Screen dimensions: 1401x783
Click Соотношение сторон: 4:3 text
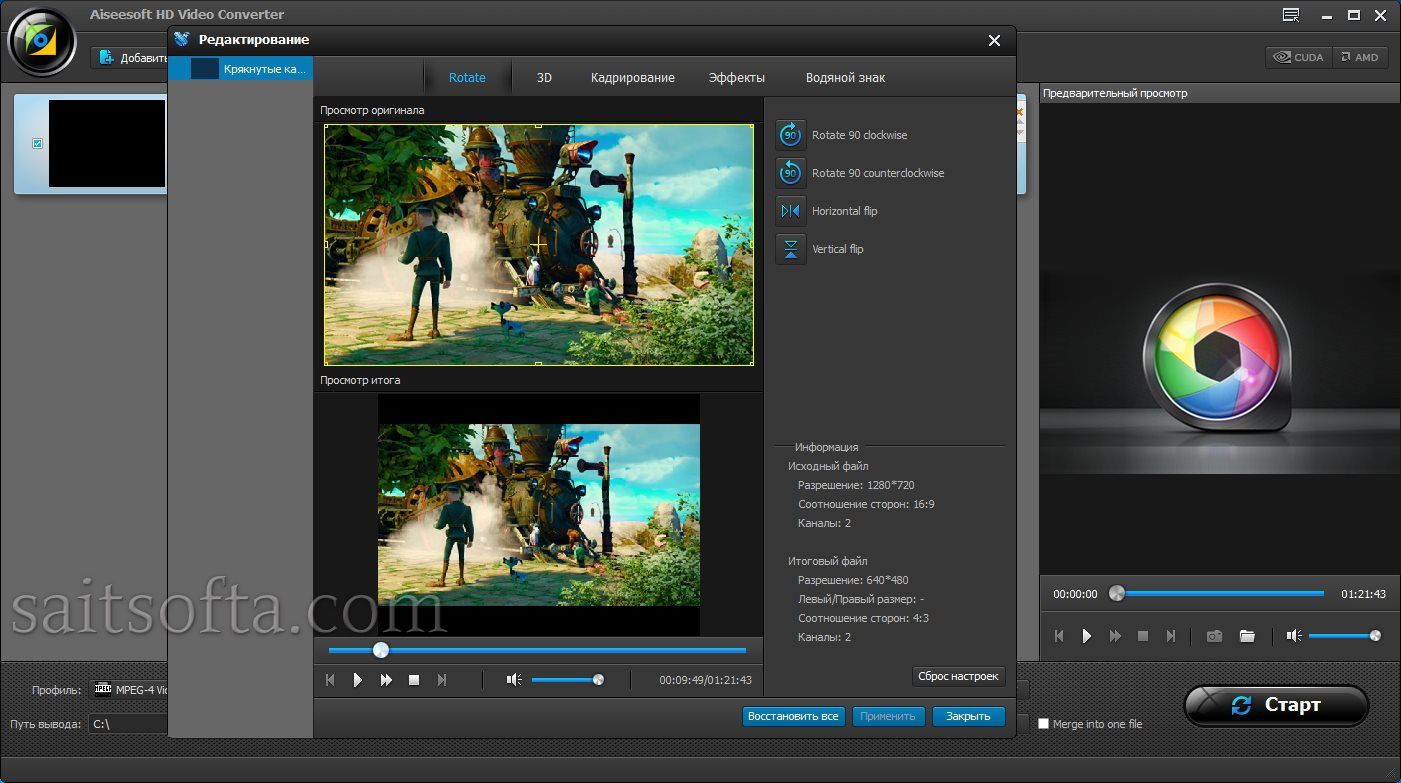863,618
